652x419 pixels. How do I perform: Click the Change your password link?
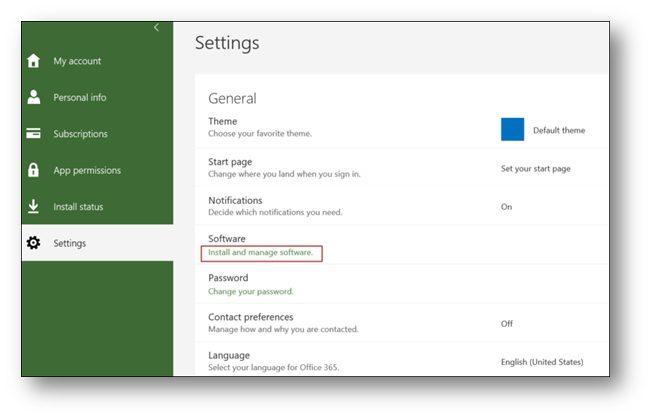tap(251, 291)
